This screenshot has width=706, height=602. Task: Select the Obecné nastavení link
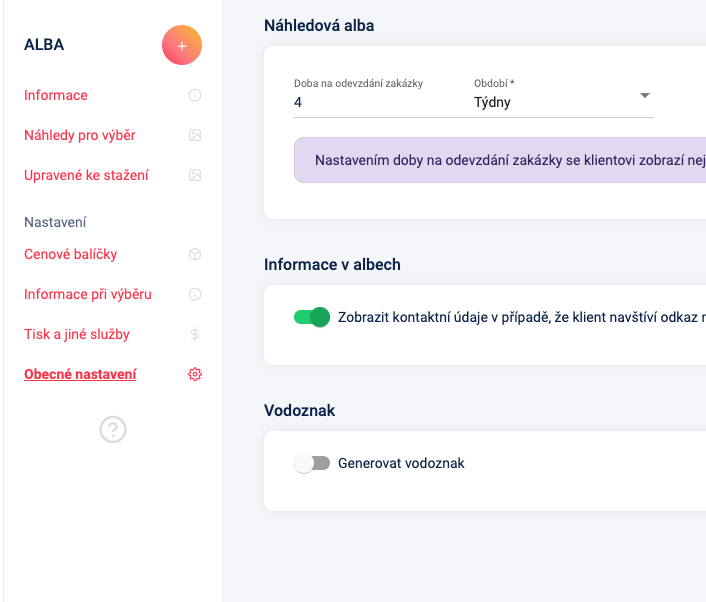click(x=80, y=374)
